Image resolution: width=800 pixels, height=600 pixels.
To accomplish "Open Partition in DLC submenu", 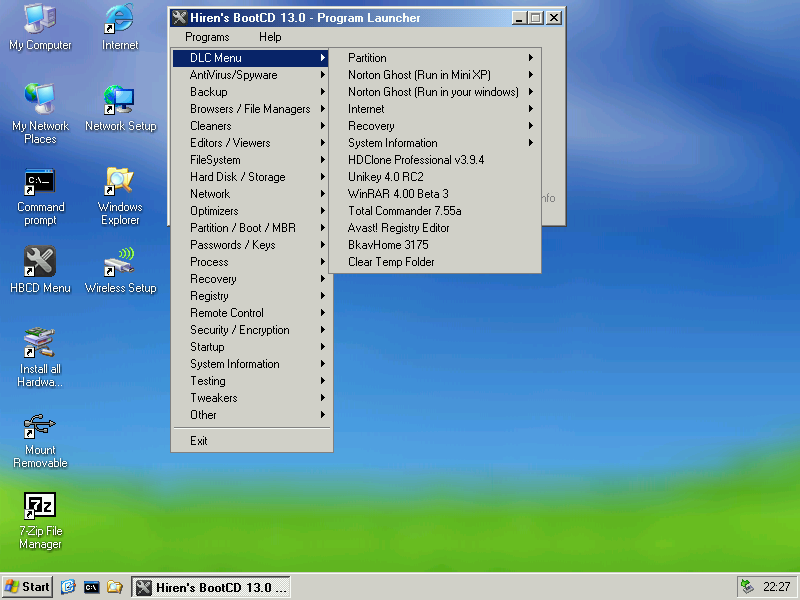I will point(435,58).
